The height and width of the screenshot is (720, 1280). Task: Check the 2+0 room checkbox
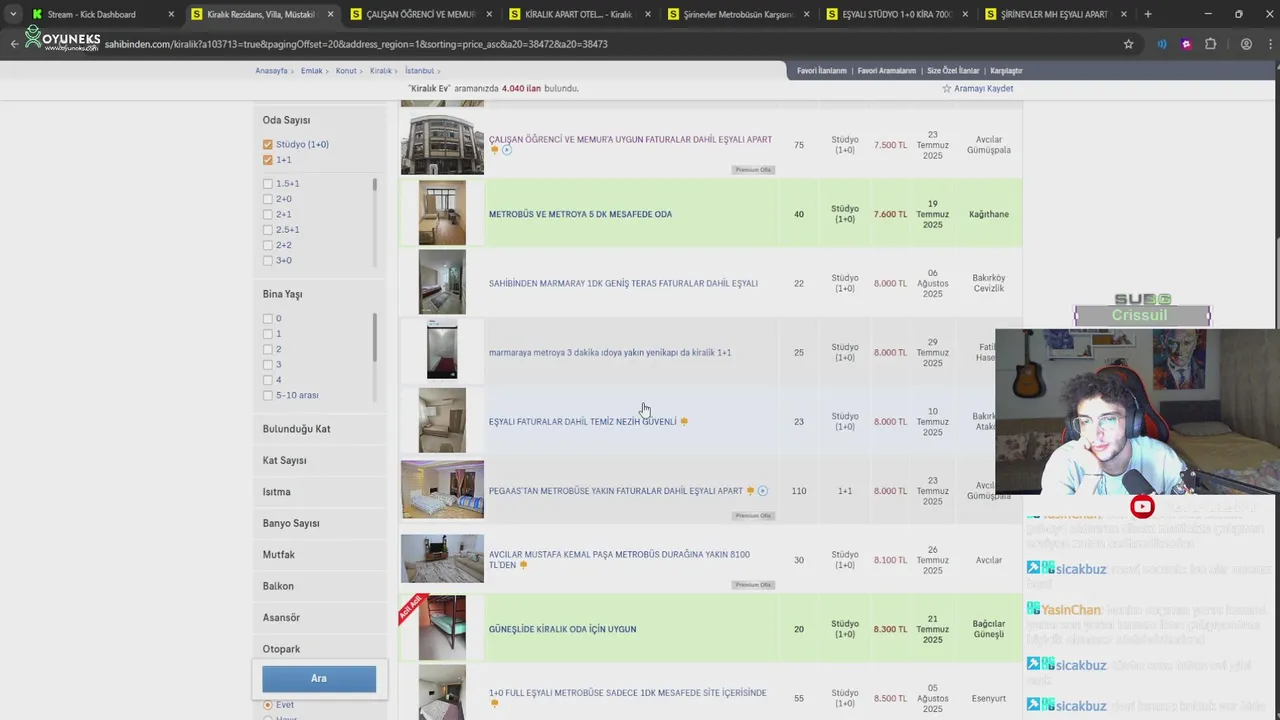(267, 199)
